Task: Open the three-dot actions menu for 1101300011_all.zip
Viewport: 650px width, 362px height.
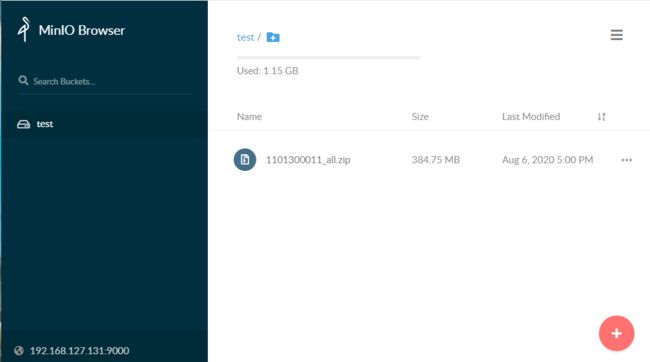Action: click(x=626, y=160)
